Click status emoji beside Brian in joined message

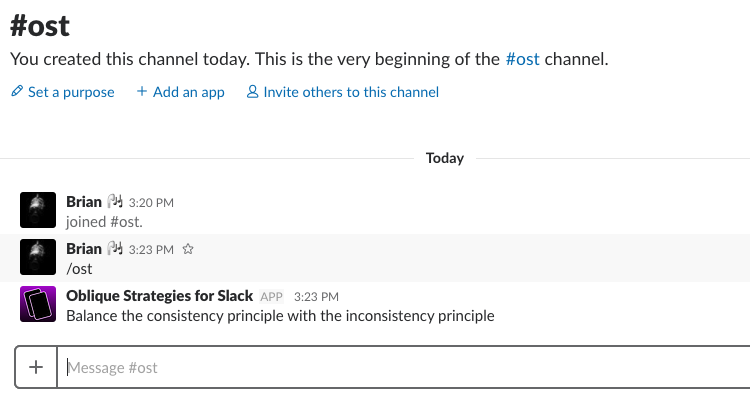click(x=115, y=202)
